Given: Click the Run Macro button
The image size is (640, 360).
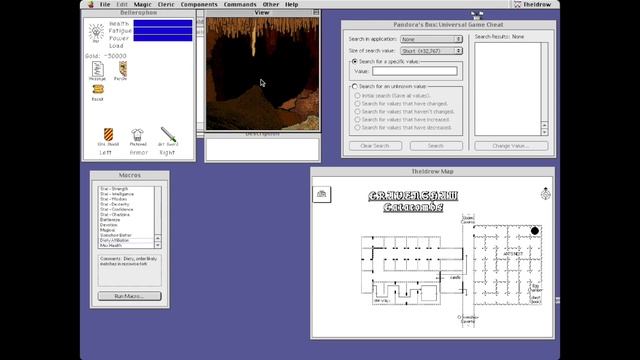Looking at the screenshot, I should click(x=129, y=296).
